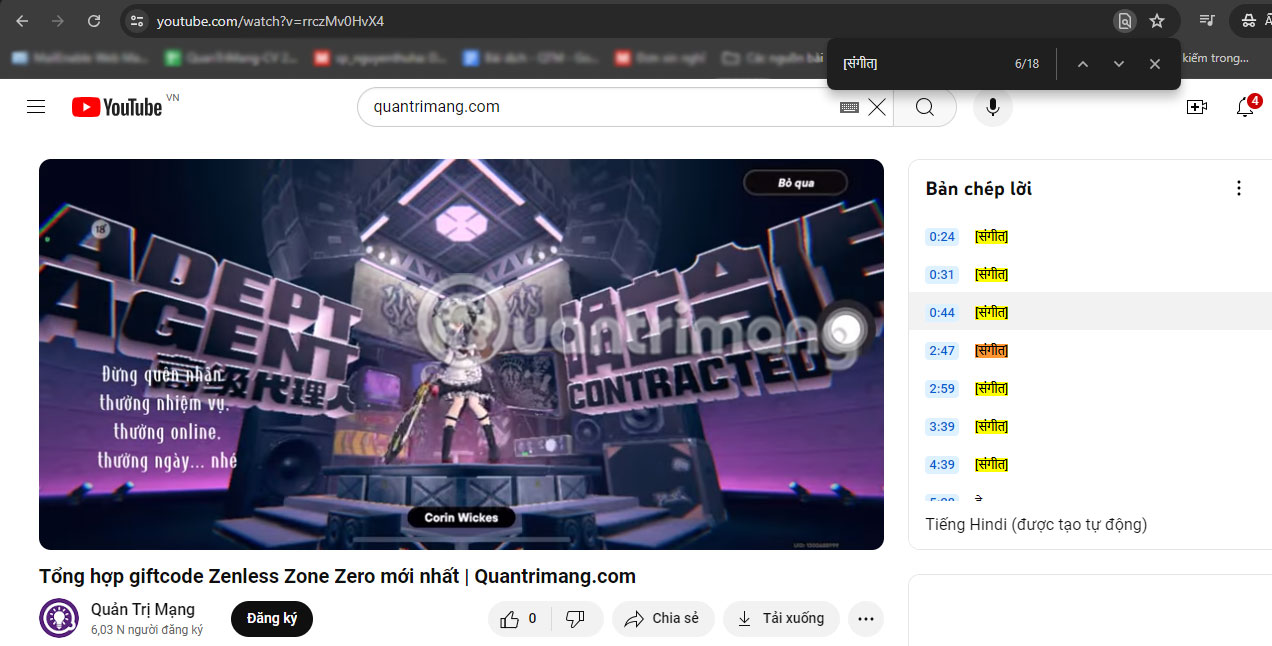Click the subscriber count 6,03 N text
This screenshot has height=646, width=1272.
(x=147, y=630)
